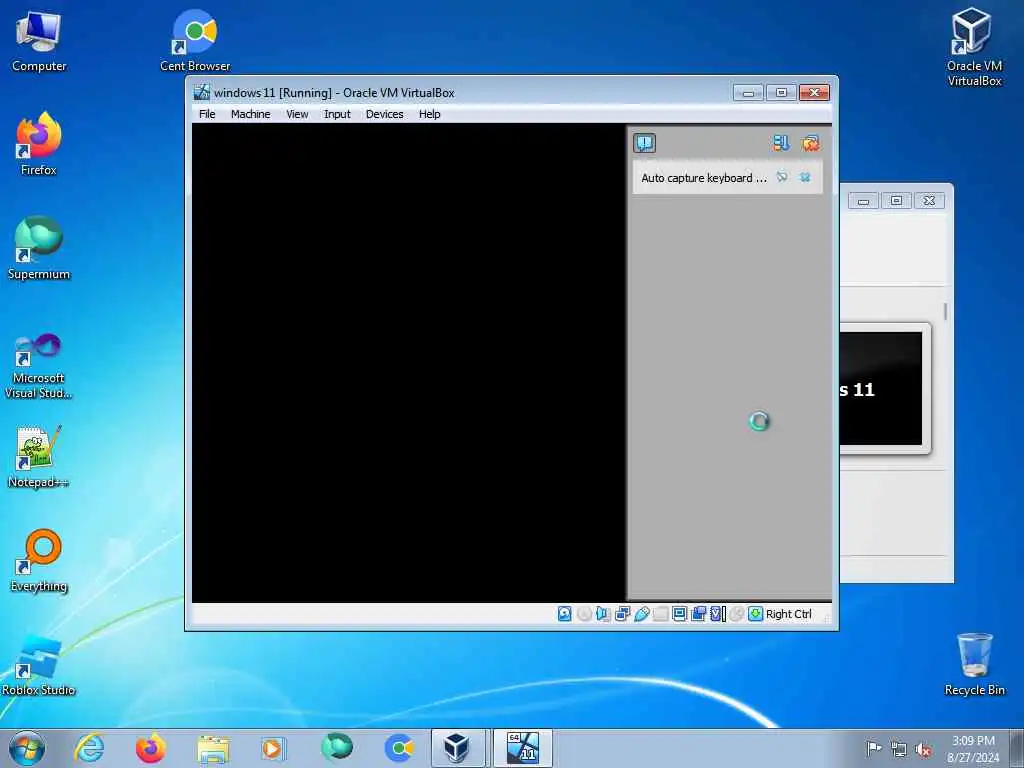1024x768 pixels.
Task: Click the scrollbar in background Manager window
Action: (x=945, y=312)
